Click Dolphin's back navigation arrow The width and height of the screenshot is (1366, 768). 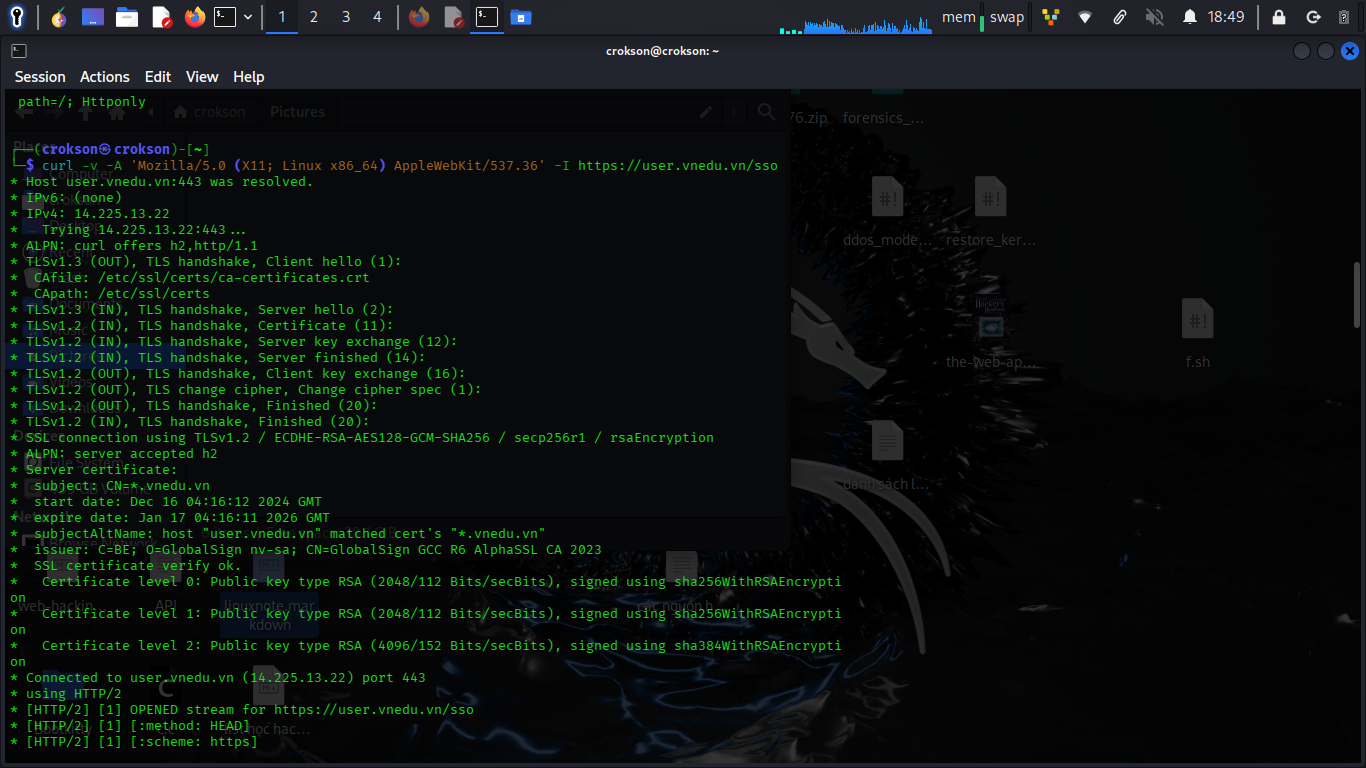(x=24, y=112)
